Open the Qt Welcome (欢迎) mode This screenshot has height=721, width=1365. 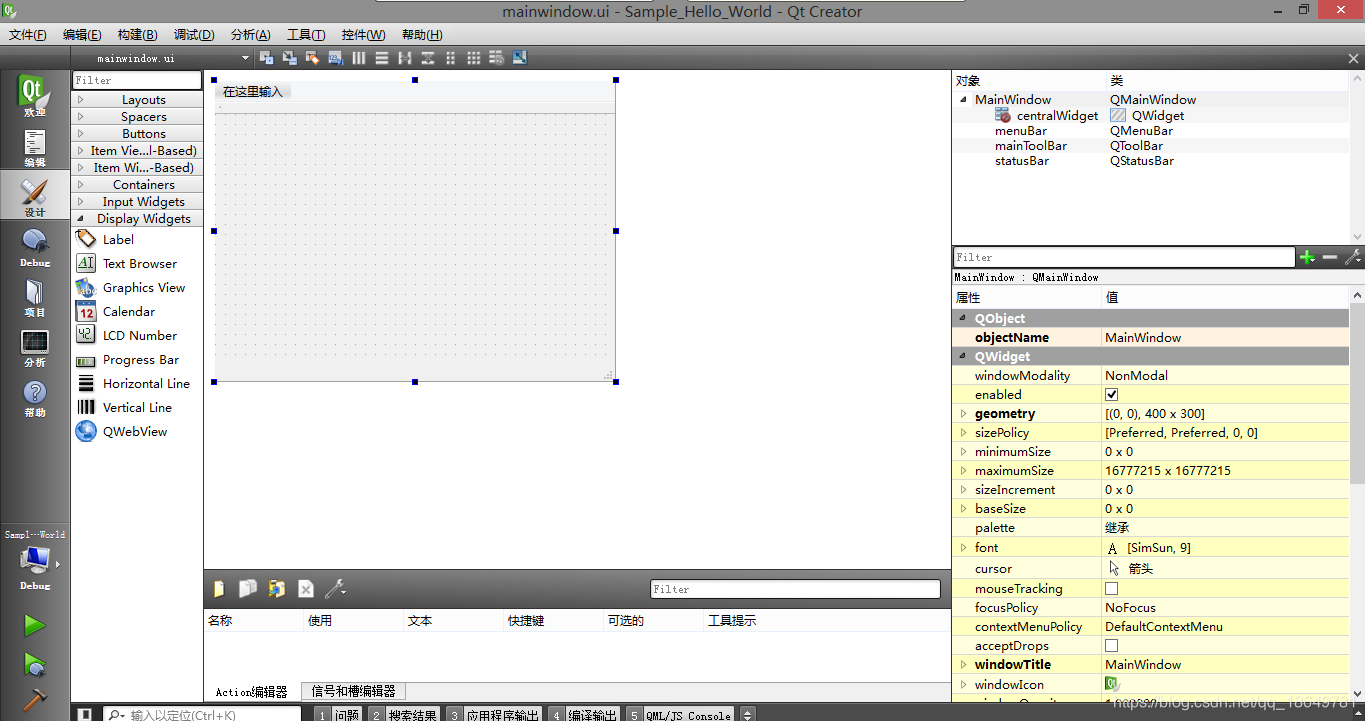35,96
